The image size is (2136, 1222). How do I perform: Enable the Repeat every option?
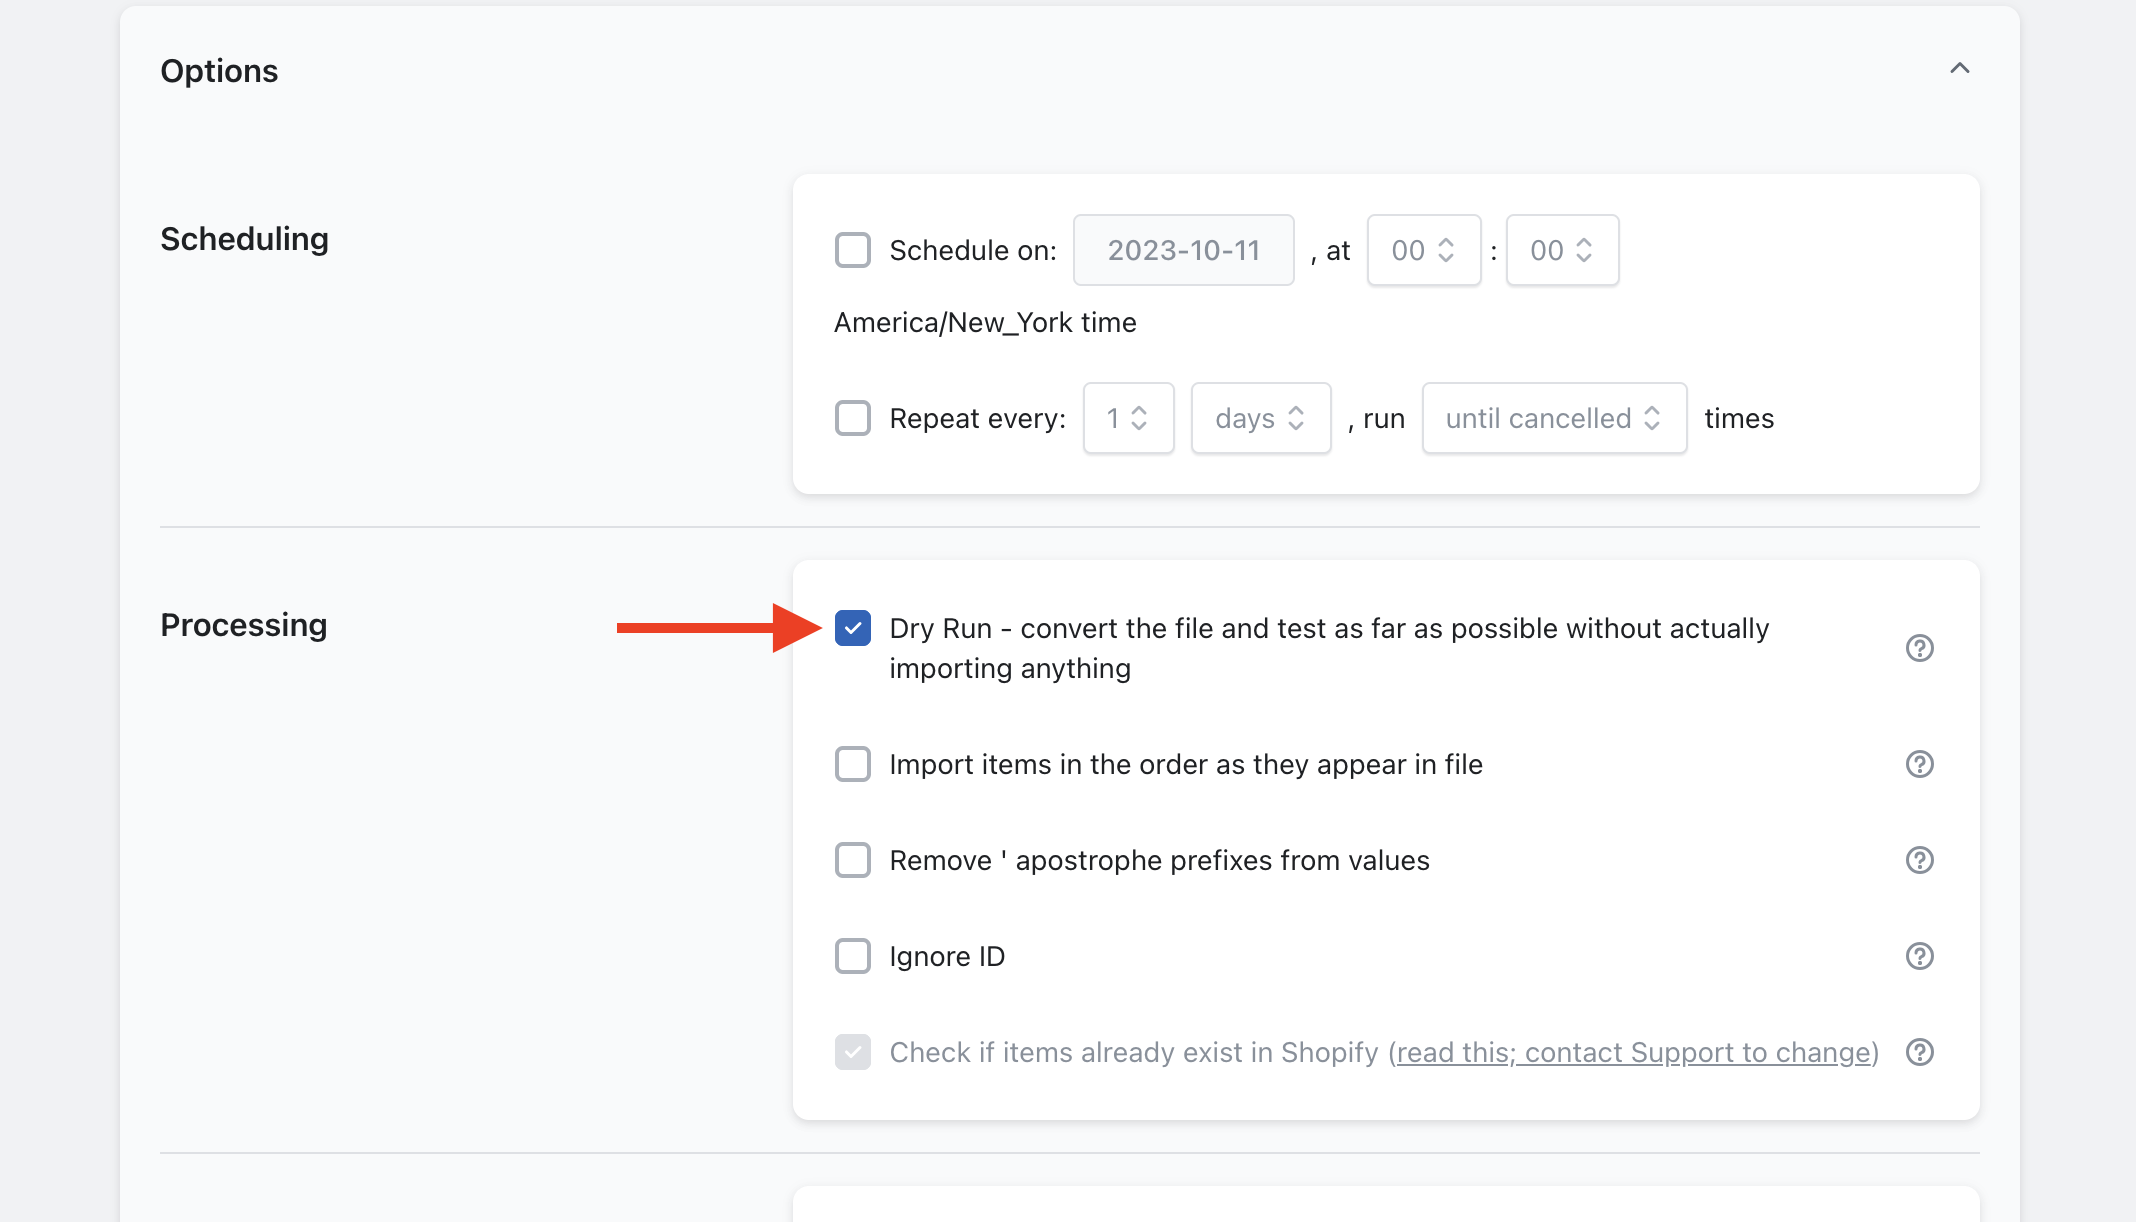852,418
